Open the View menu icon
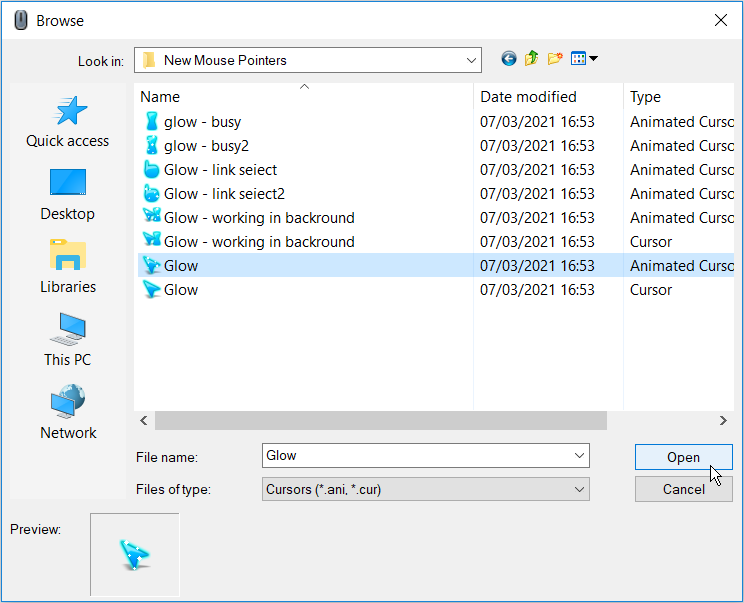This screenshot has height=603, width=744. 584,59
